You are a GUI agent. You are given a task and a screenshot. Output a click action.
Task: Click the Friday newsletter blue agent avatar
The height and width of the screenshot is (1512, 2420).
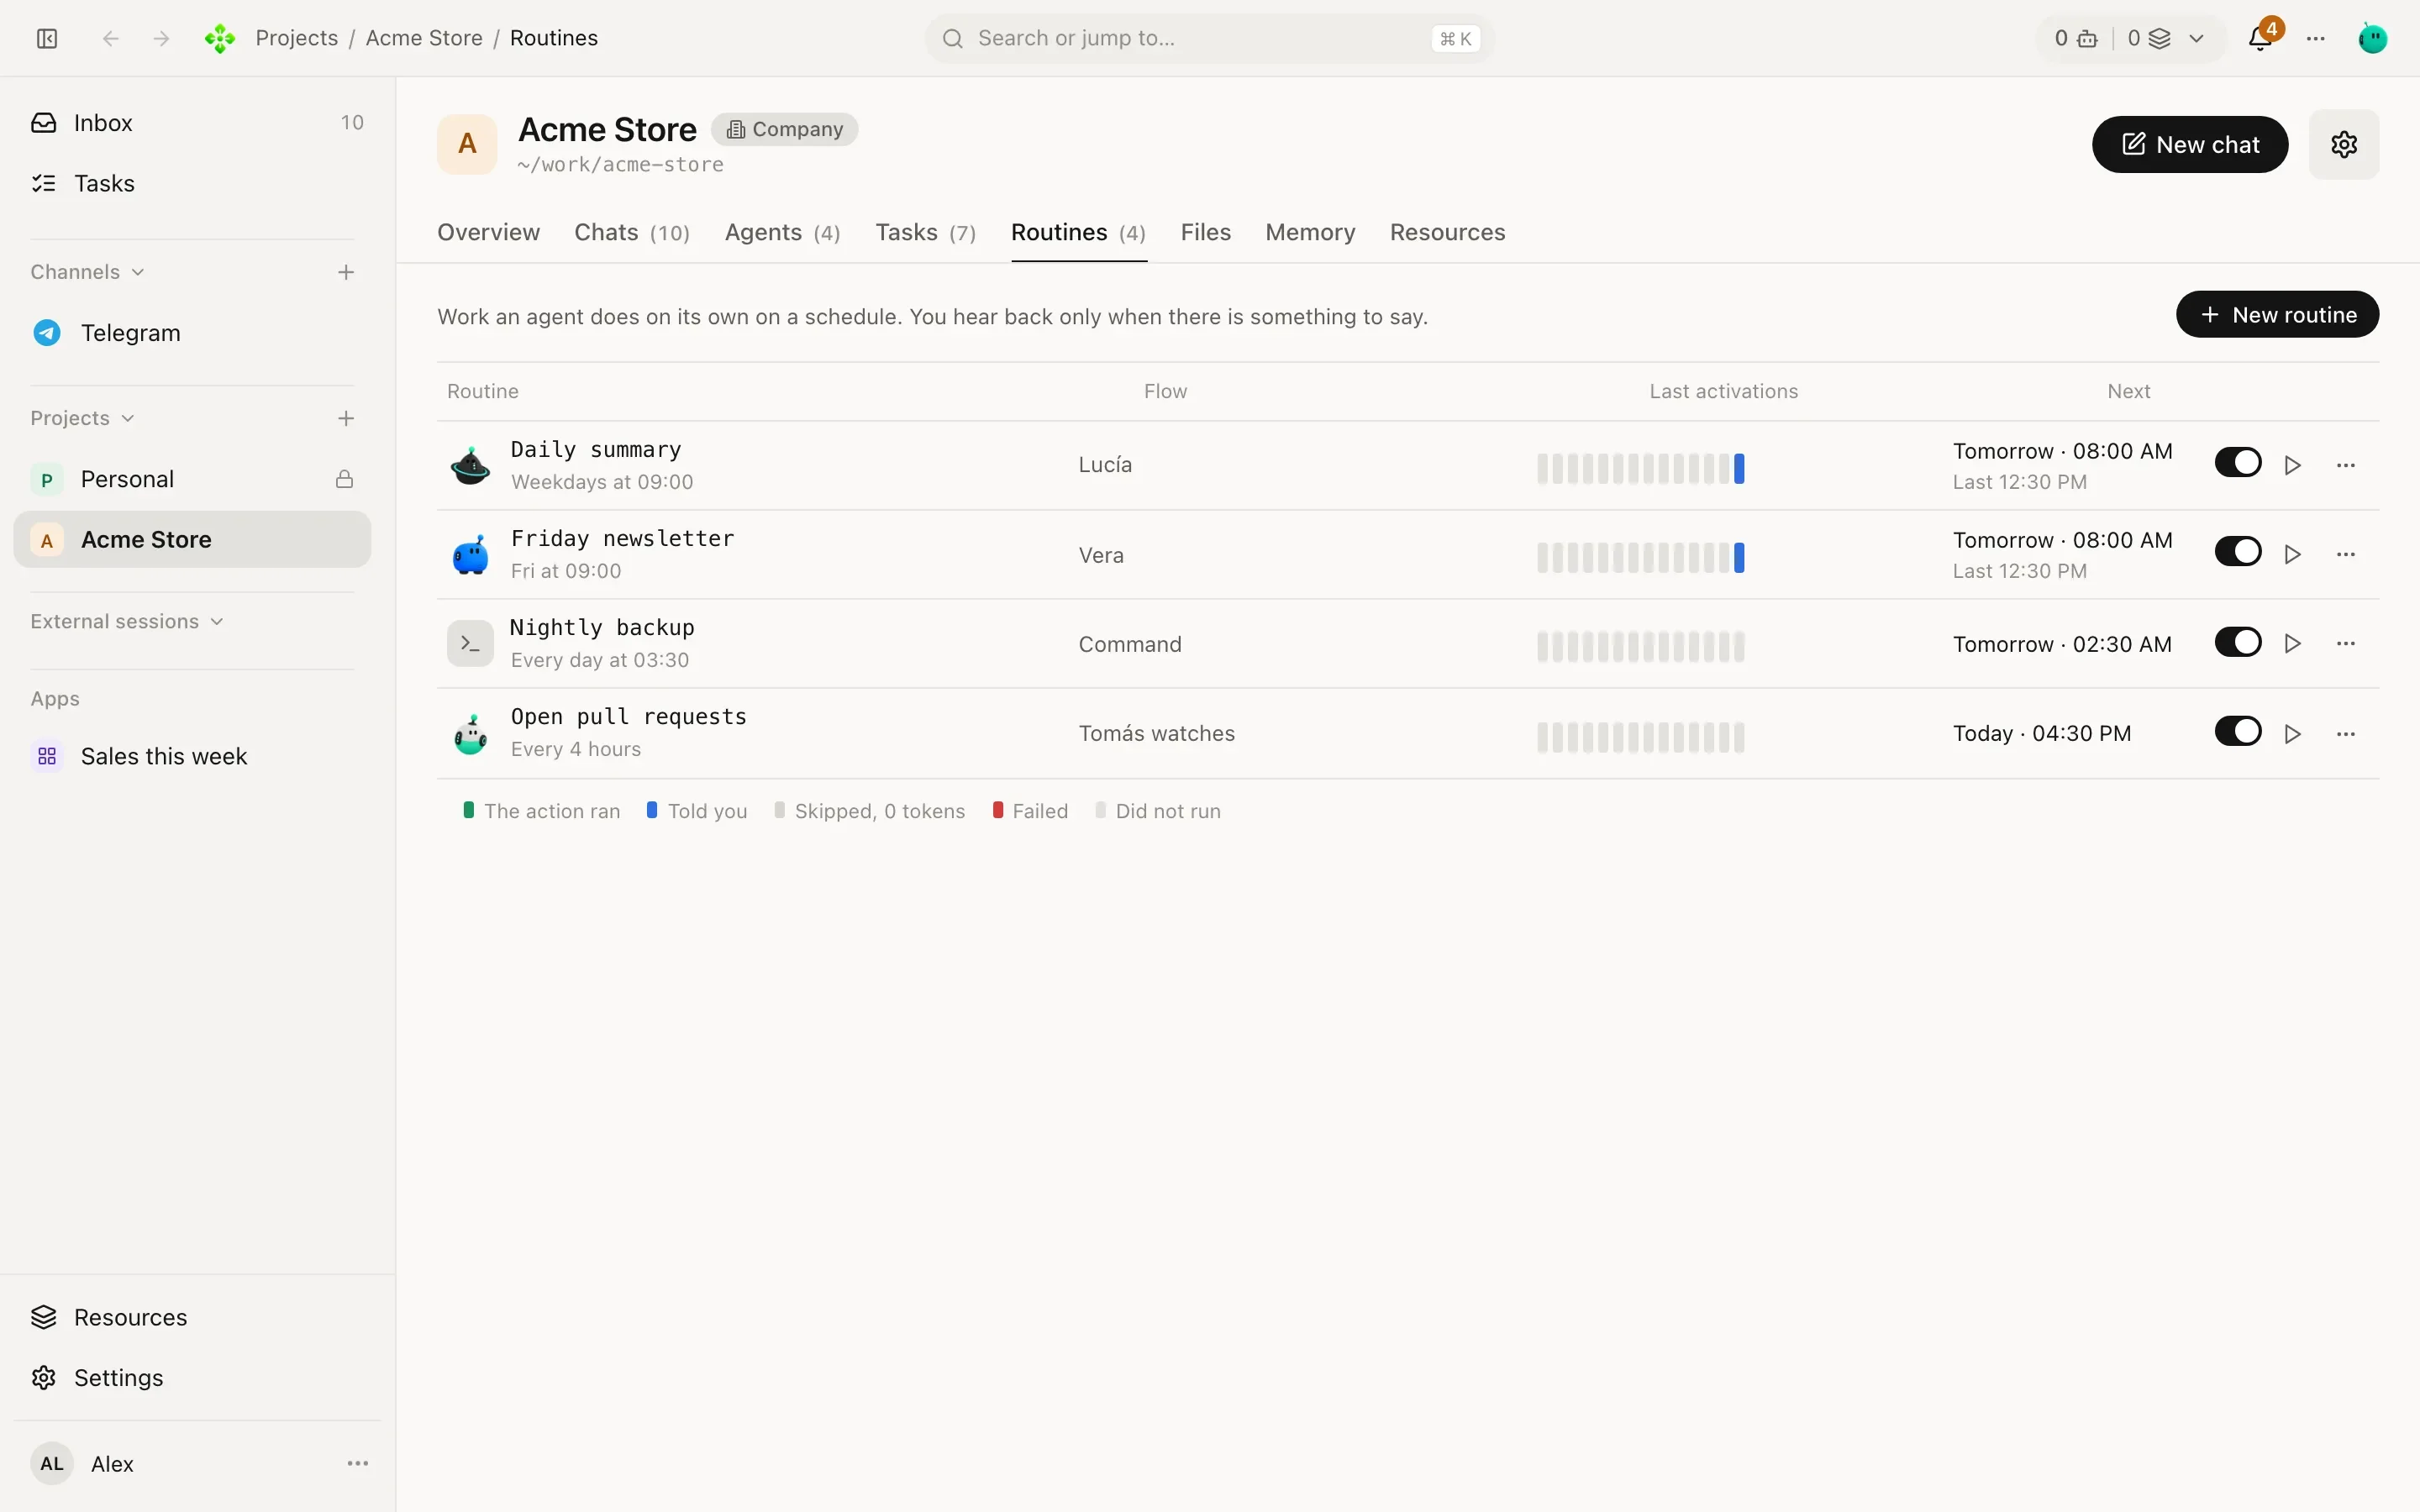(x=470, y=554)
